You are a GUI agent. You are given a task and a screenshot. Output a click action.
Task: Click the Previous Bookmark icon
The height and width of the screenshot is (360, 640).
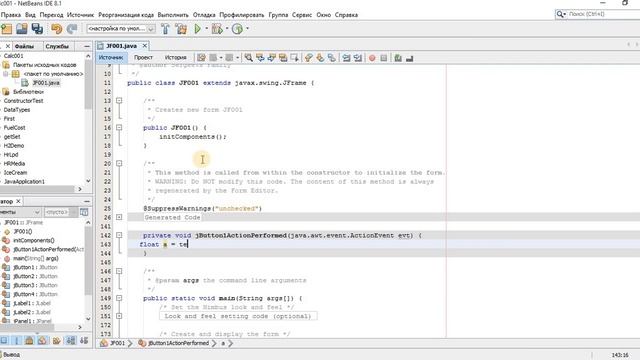pos(309,58)
